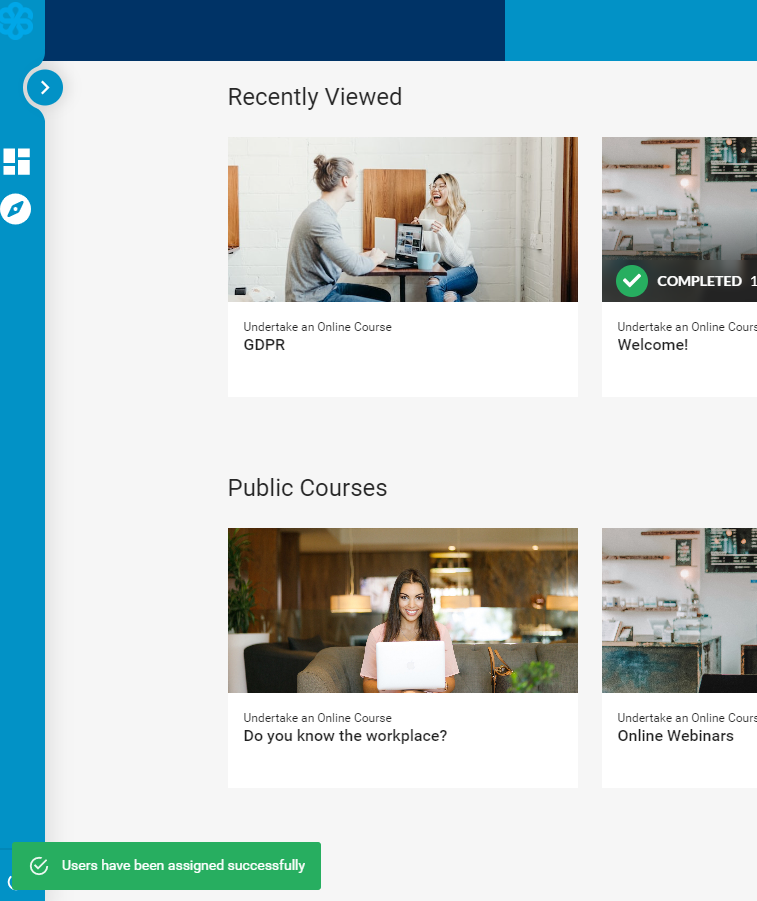Select the Welcome! course title
This screenshot has height=901, width=757.
[652, 345]
